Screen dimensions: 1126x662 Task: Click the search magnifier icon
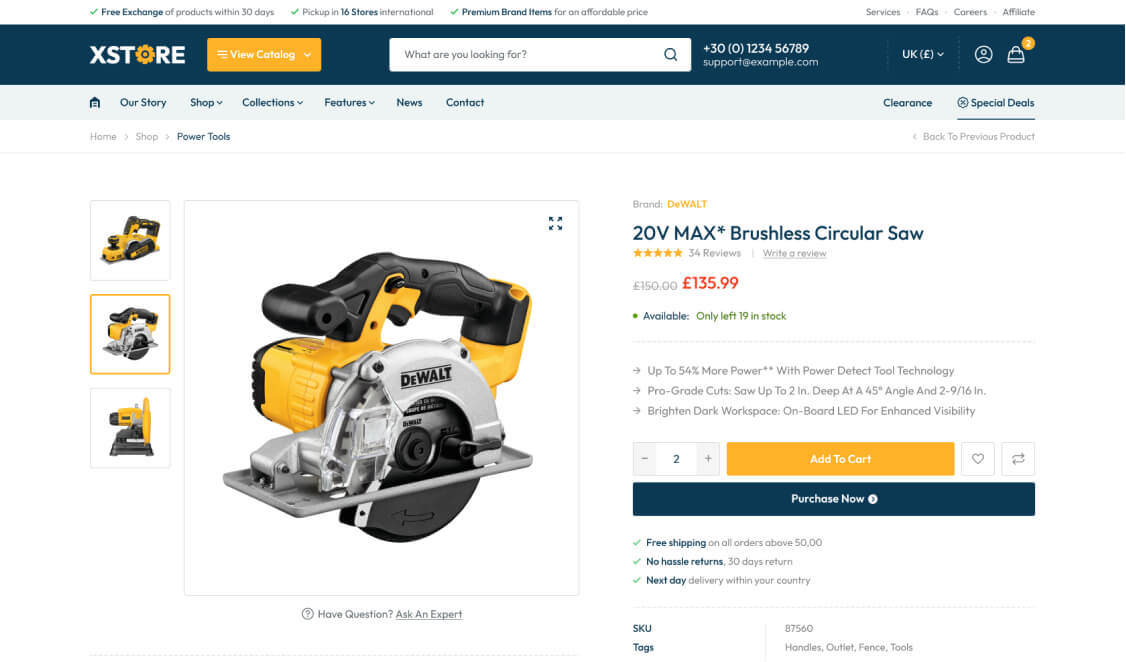click(x=670, y=55)
